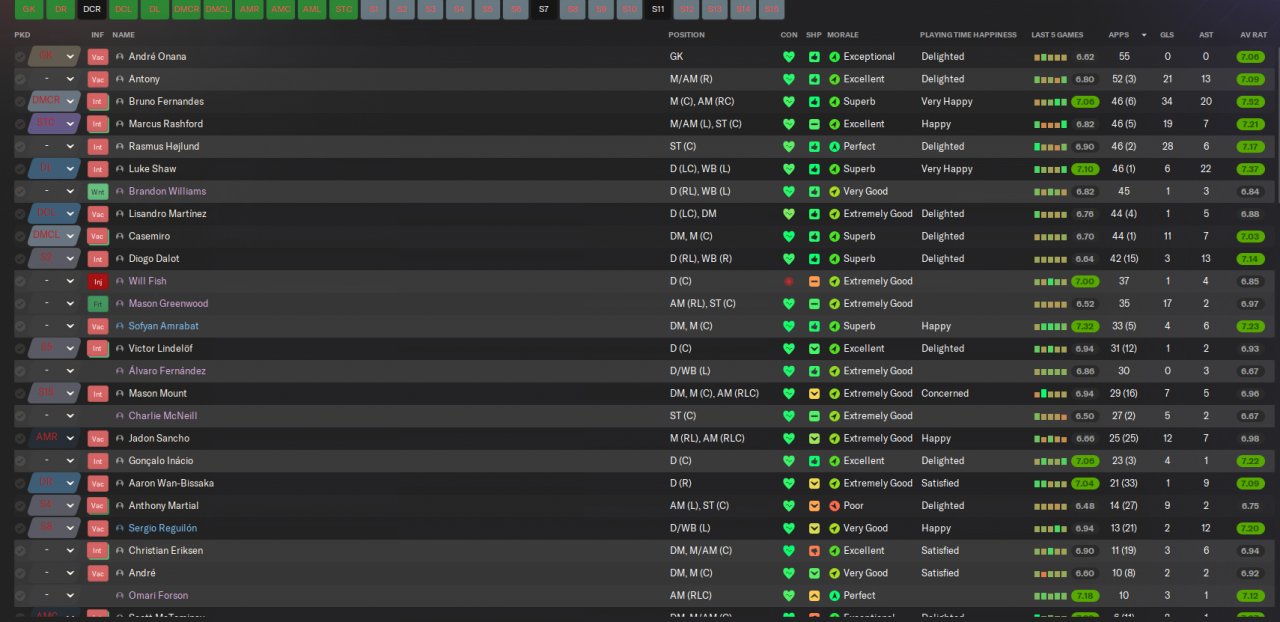The image size is (1280, 622).
Task: Click Antony's match sharpness icon
Action: (x=814, y=79)
